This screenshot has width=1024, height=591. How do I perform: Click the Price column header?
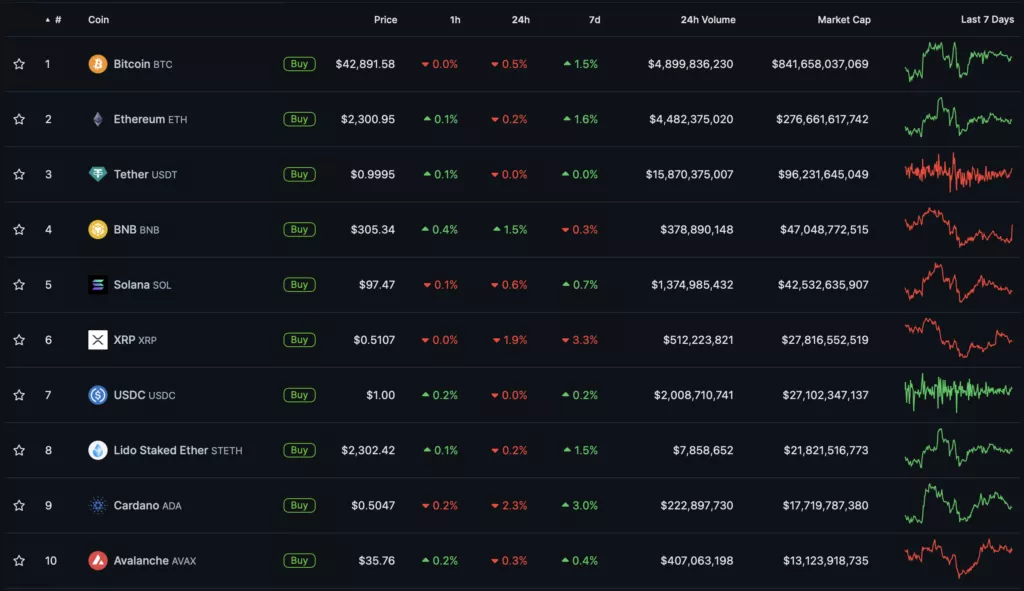(385, 20)
